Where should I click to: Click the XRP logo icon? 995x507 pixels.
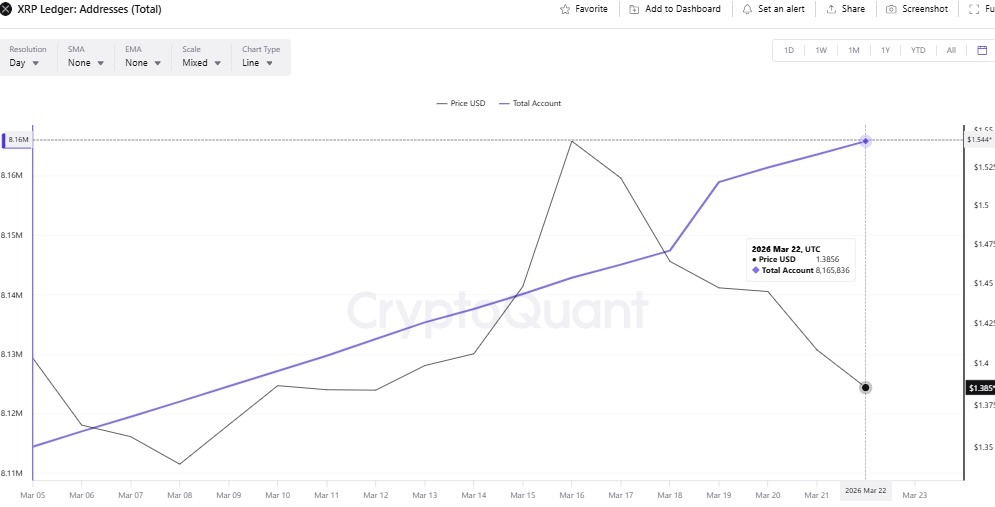tap(7, 9)
